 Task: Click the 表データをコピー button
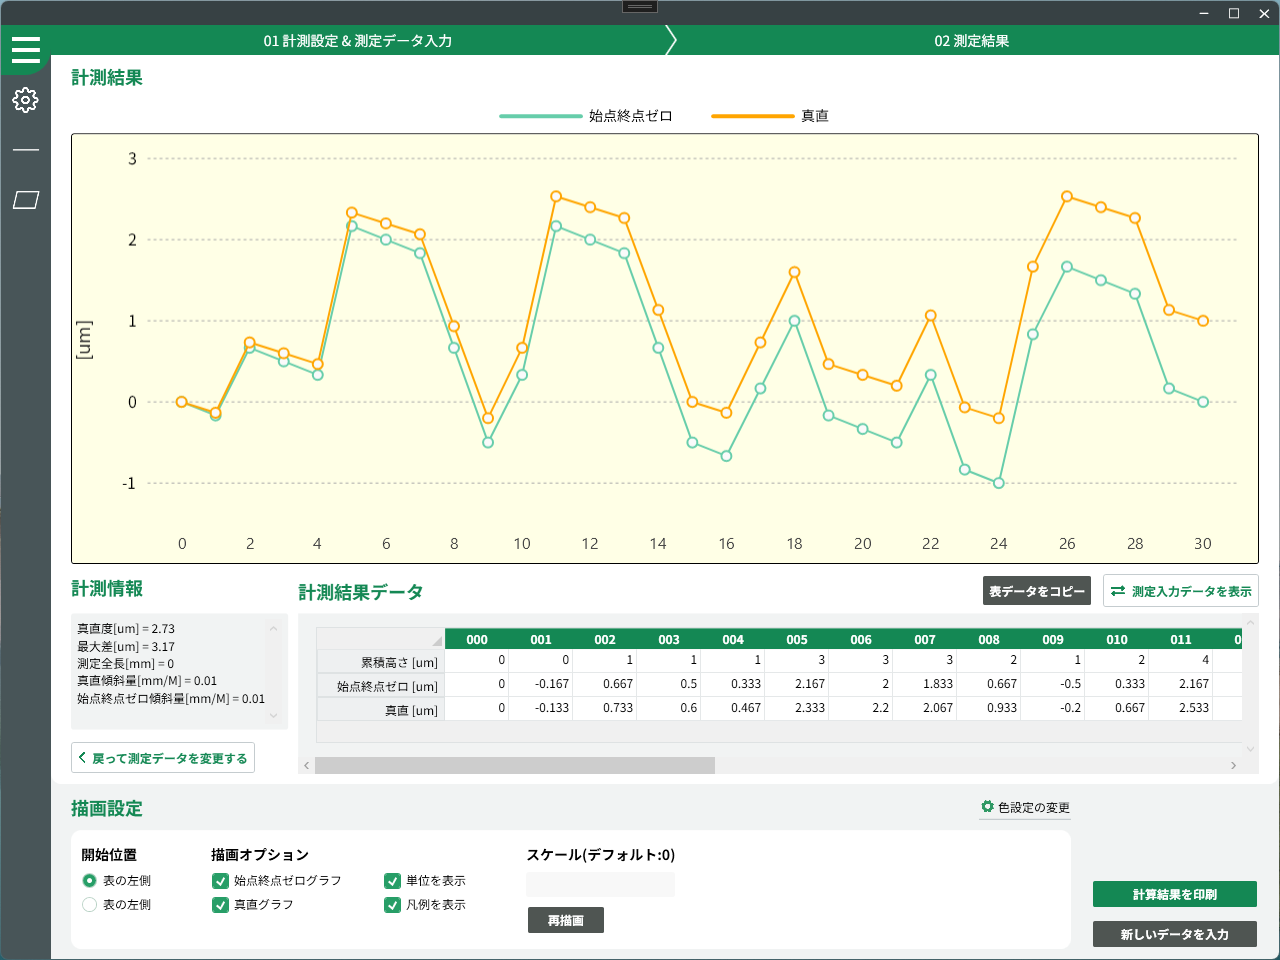[1036, 591]
